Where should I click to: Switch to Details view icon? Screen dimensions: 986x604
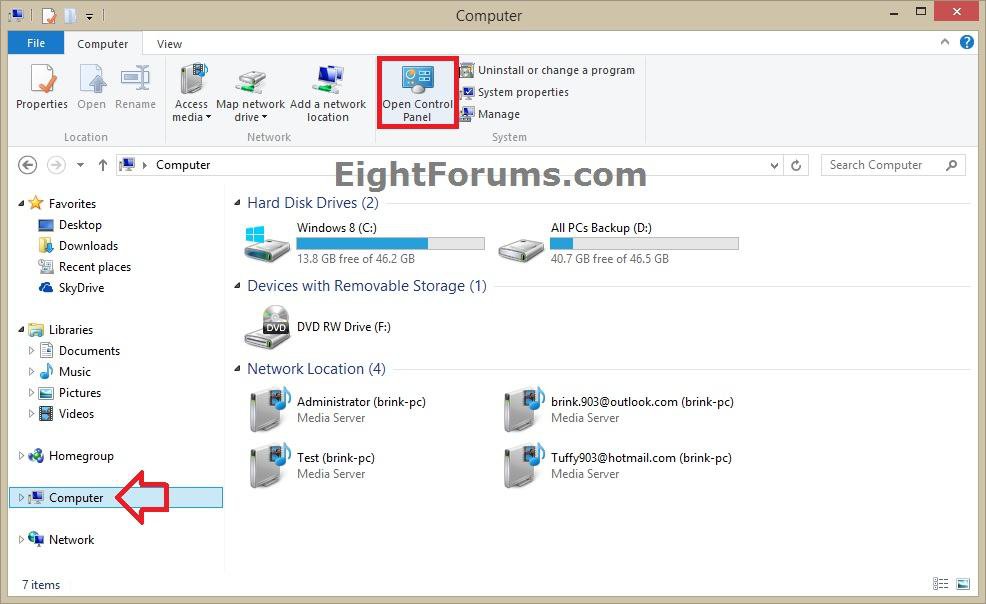[940, 584]
